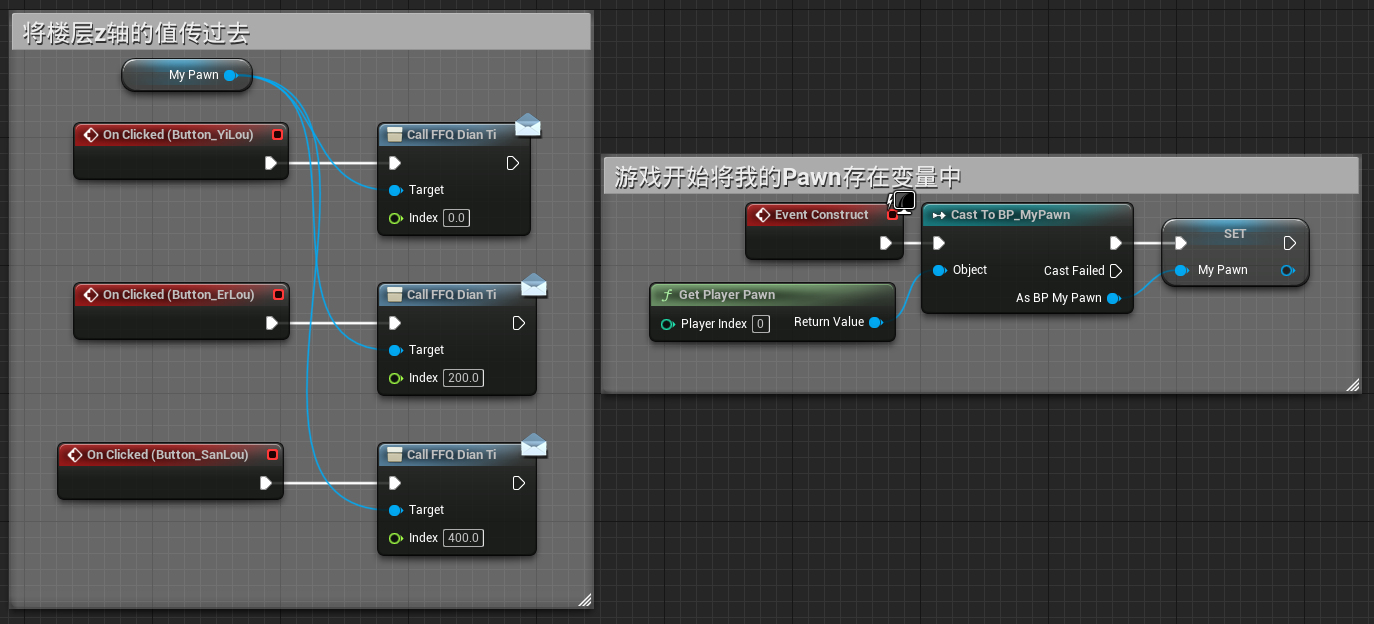Click exec input pin of SET node
The width and height of the screenshot is (1374, 624).
pos(1181,243)
